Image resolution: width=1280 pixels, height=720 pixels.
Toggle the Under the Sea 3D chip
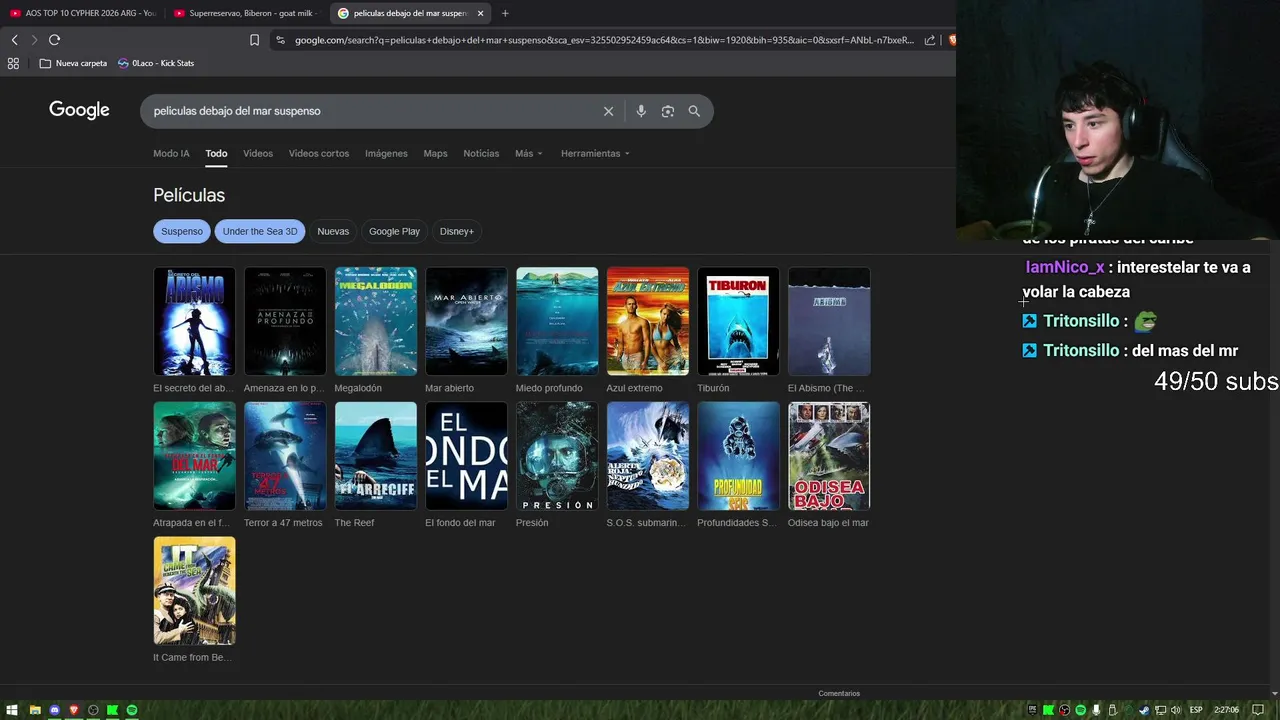[x=260, y=231]
